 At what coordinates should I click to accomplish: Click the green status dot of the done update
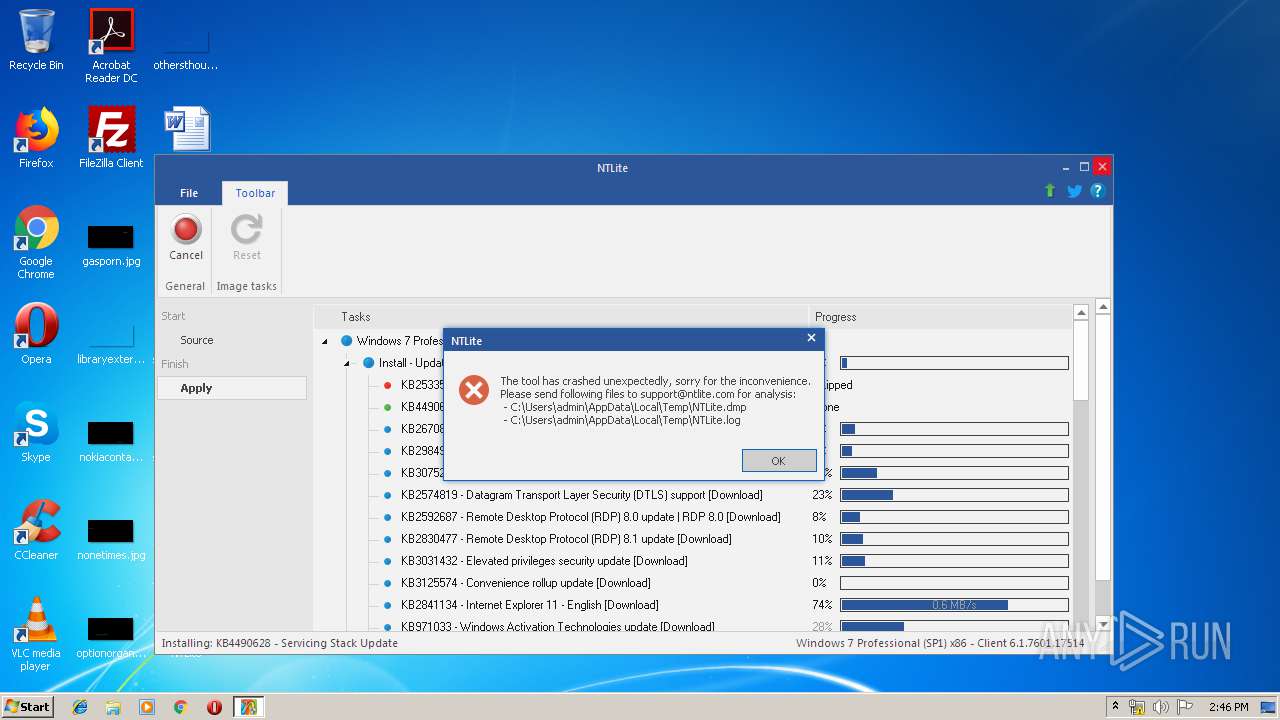point(387,407)
